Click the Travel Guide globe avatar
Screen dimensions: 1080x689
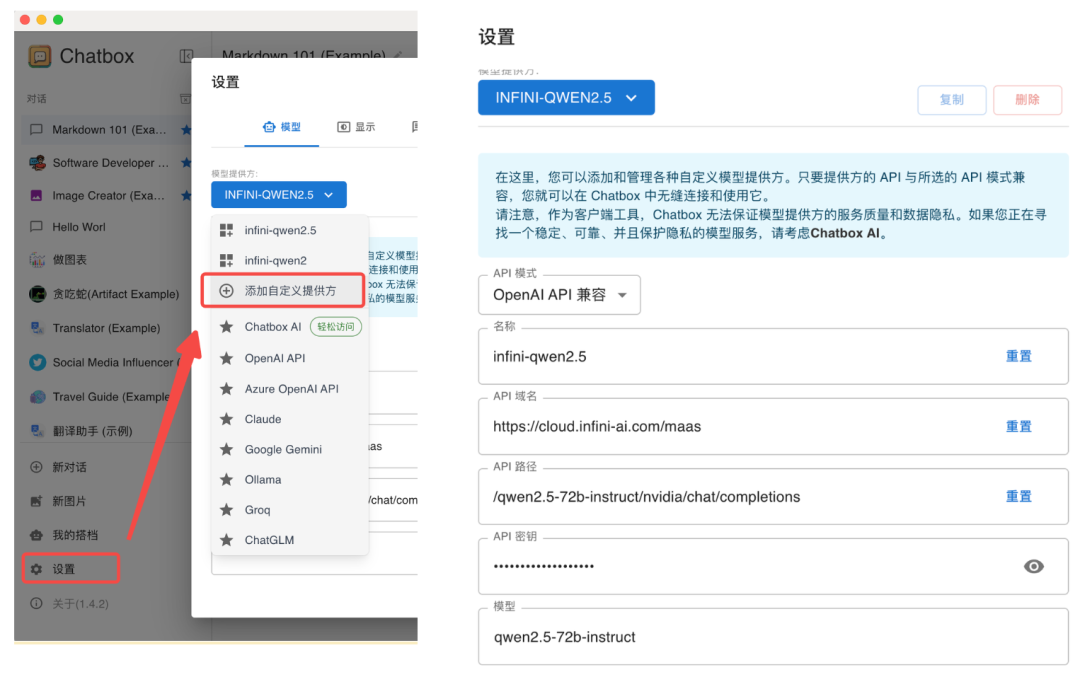37,397
